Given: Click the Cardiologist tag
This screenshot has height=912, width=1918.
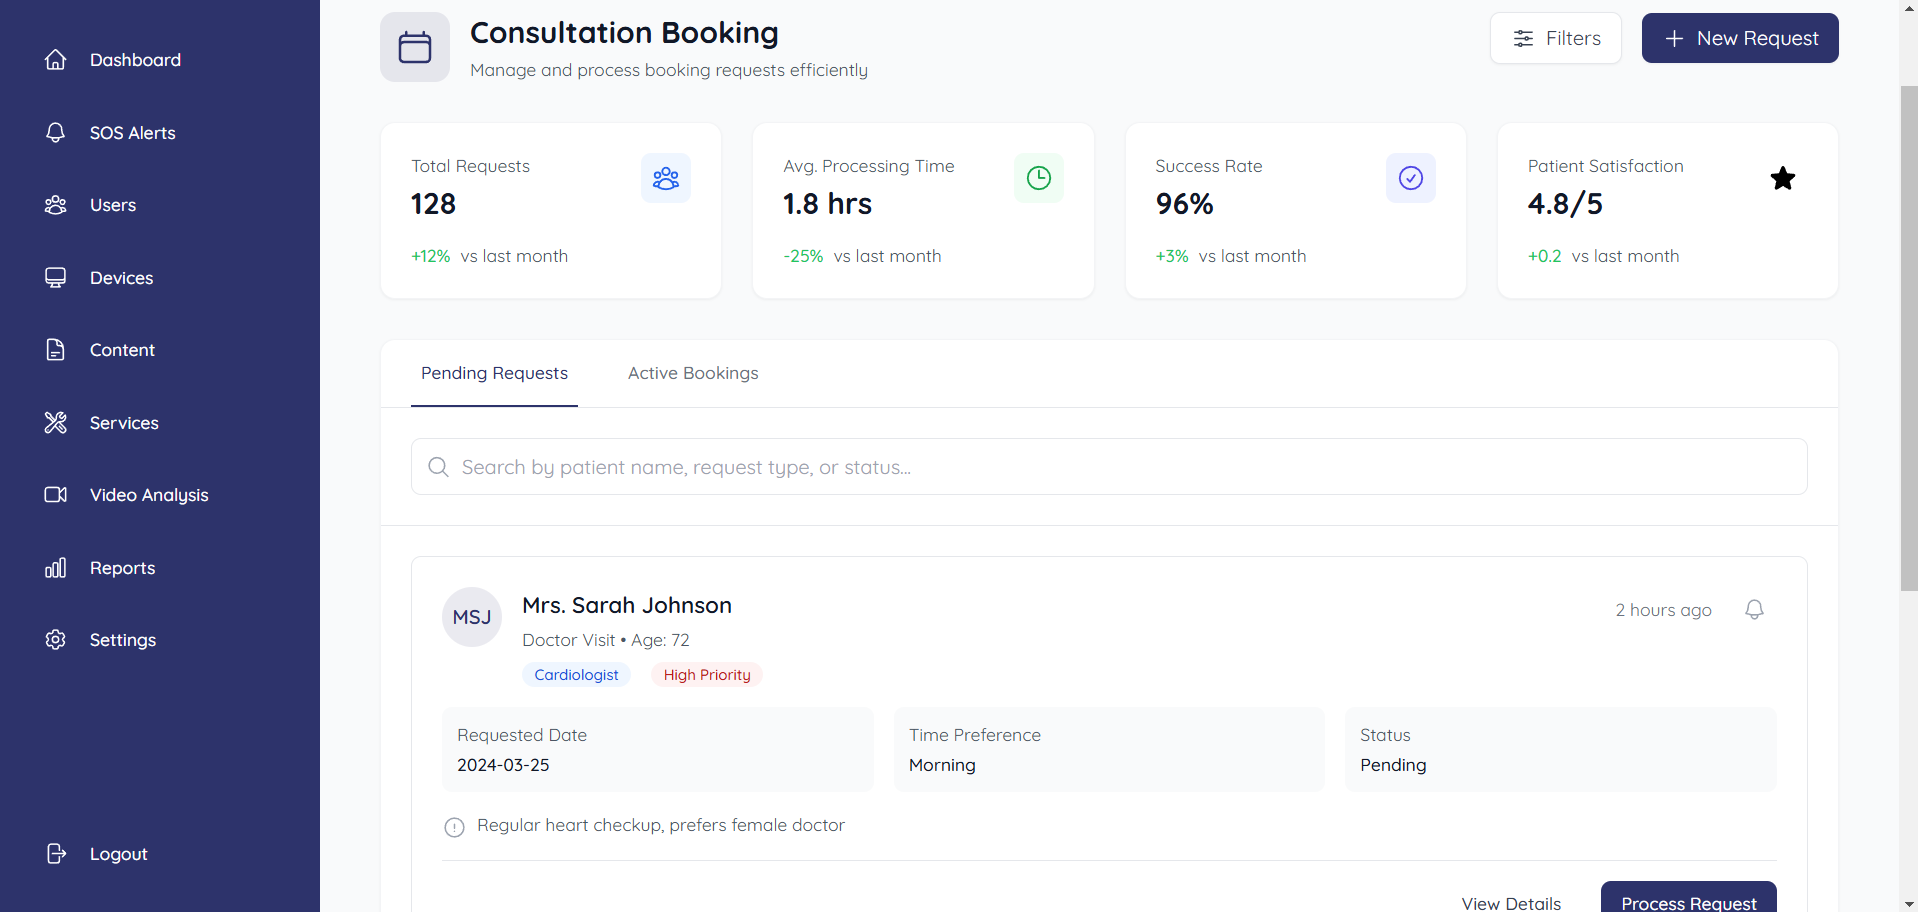Looking at the screenshot, I should 576,675.
